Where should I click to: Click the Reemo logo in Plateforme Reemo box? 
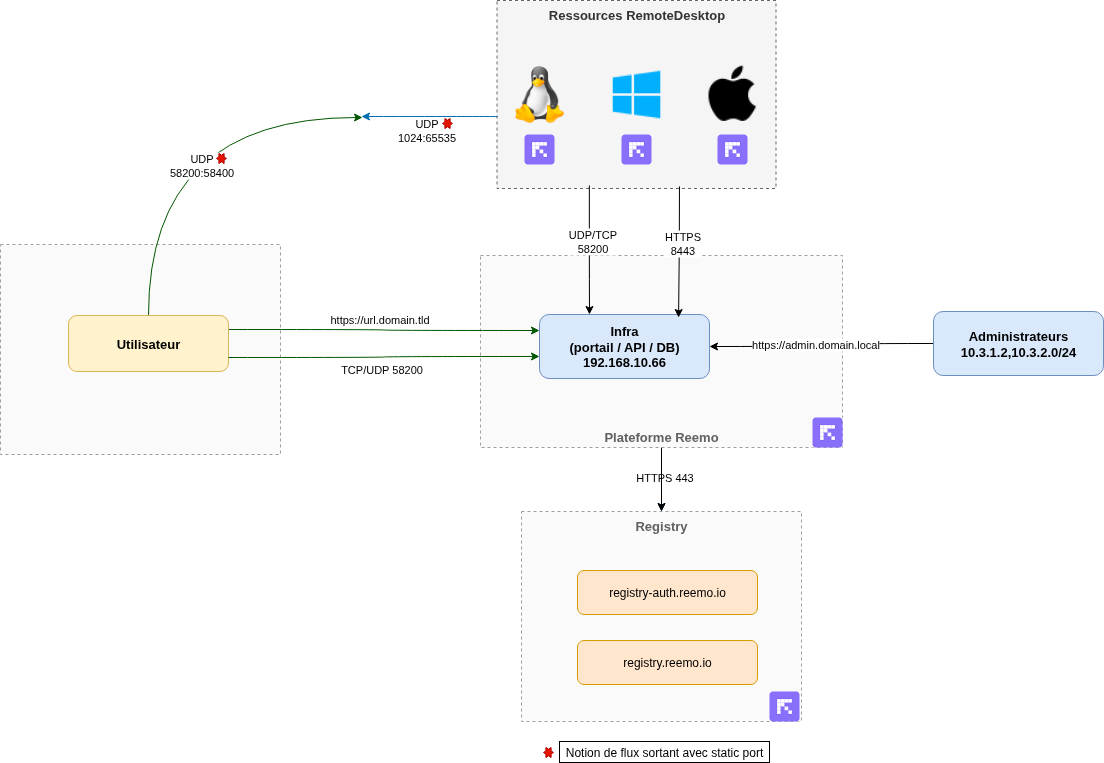coord(827,432)
